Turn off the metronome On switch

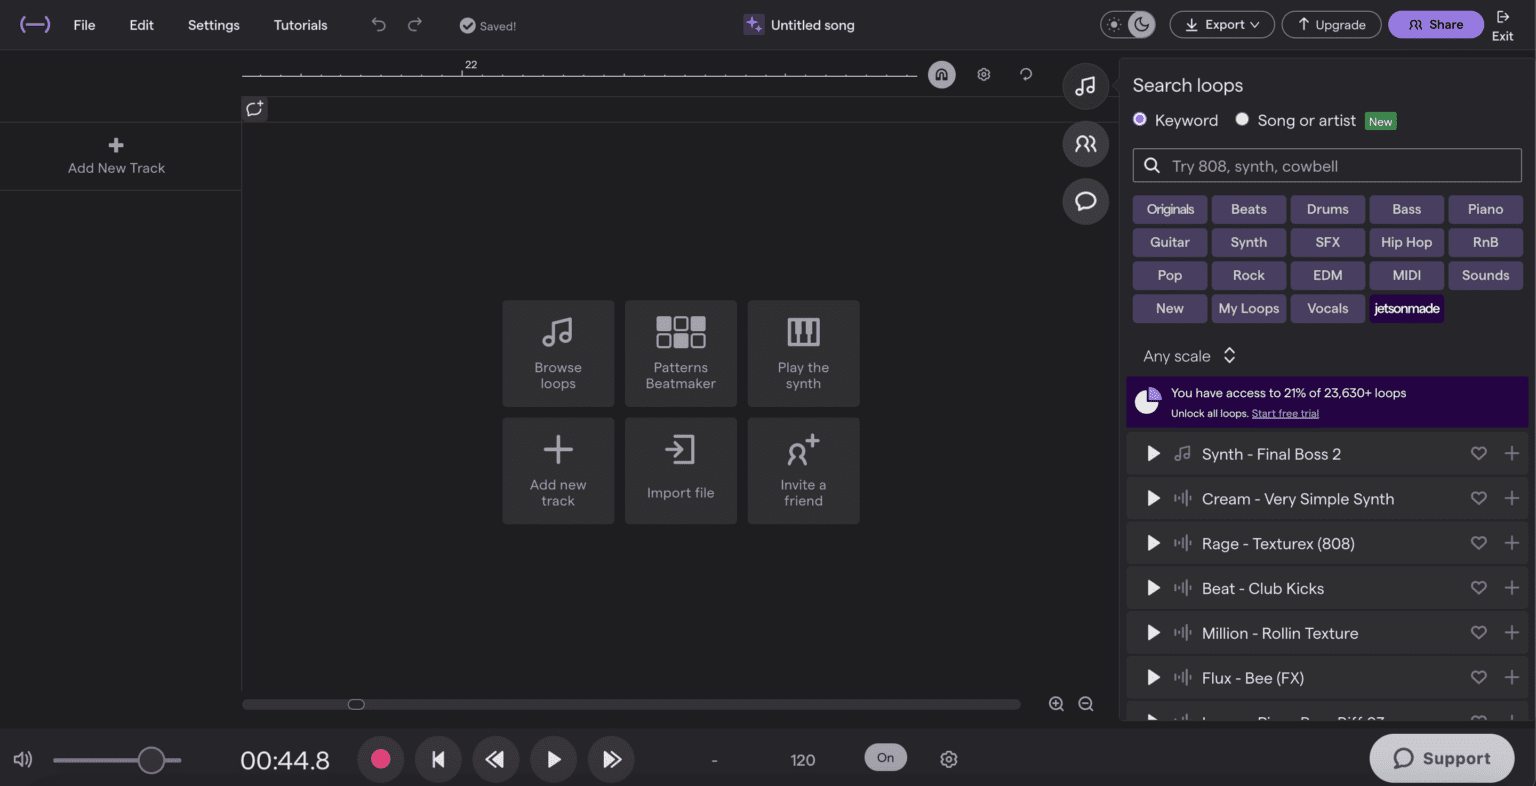click(x=885, y=758)
